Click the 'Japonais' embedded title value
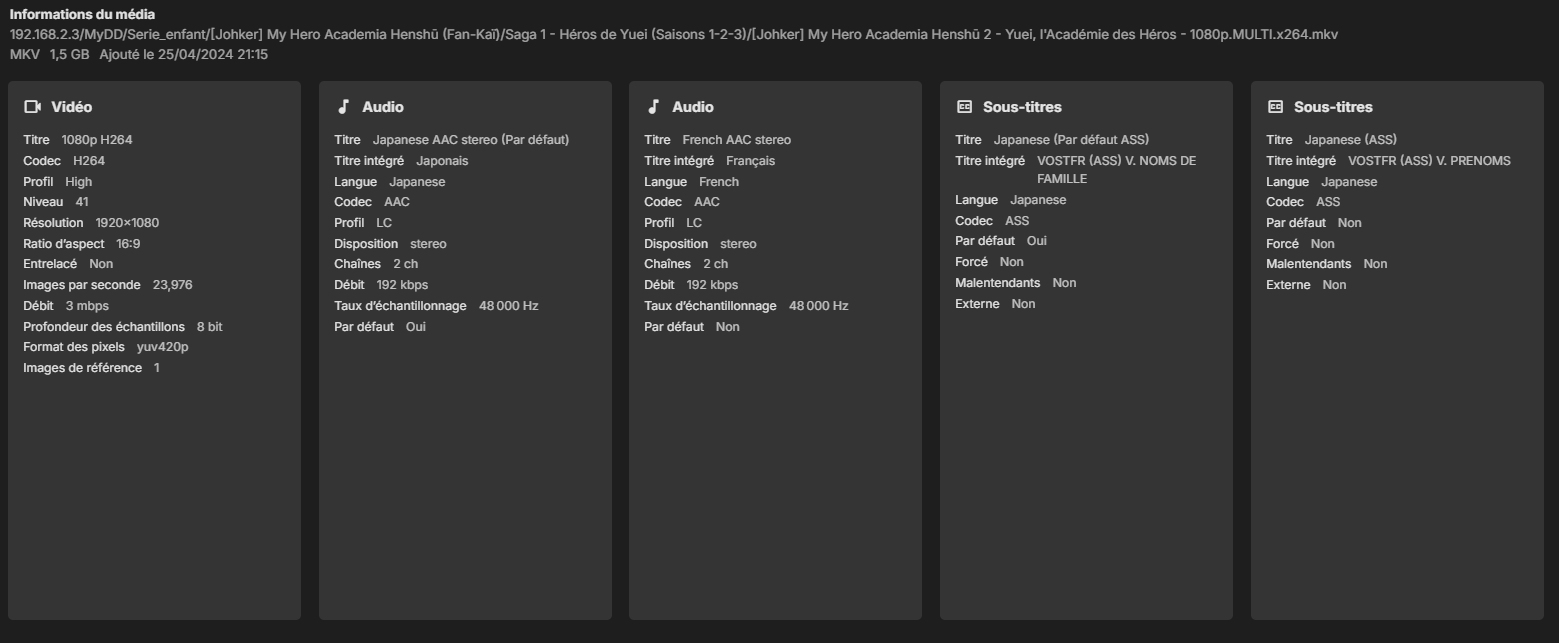 [442, 161]
